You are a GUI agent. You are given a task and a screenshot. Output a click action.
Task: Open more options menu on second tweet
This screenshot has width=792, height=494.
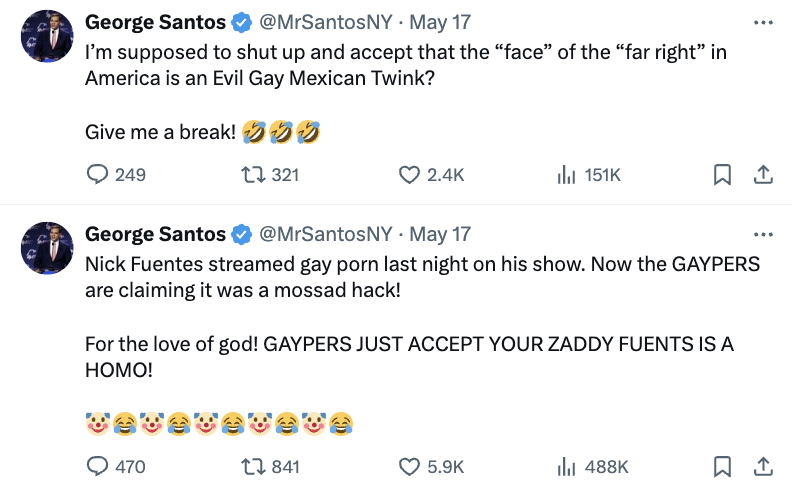(763, 235)
